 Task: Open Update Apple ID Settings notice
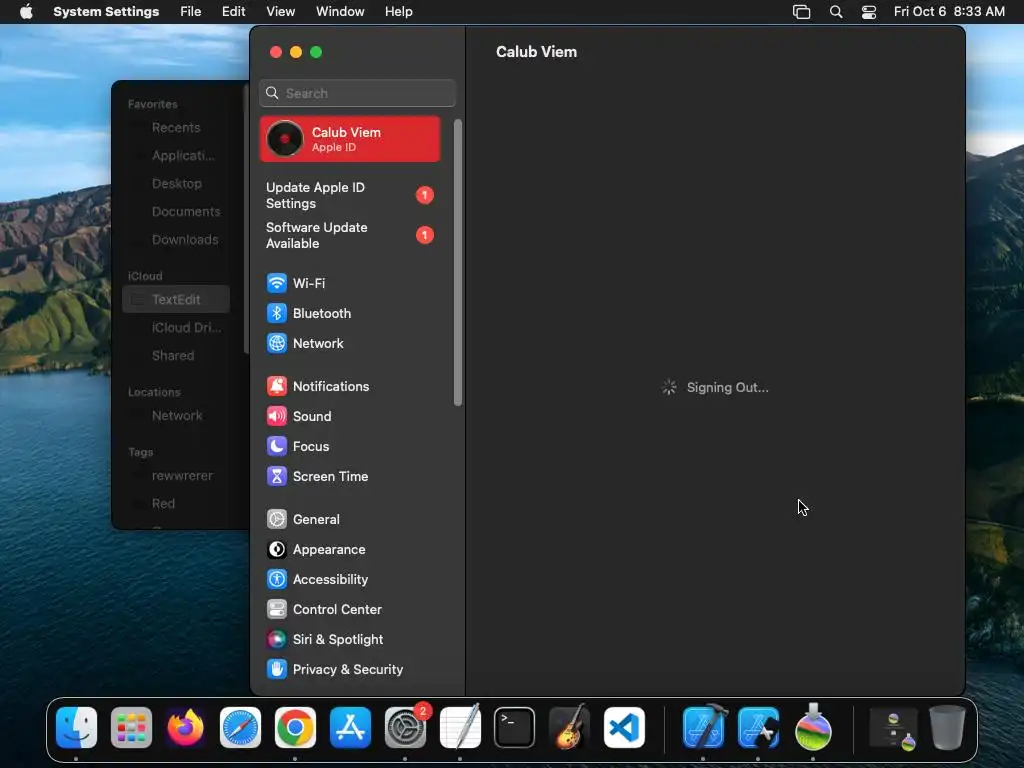tap(350, 195)
